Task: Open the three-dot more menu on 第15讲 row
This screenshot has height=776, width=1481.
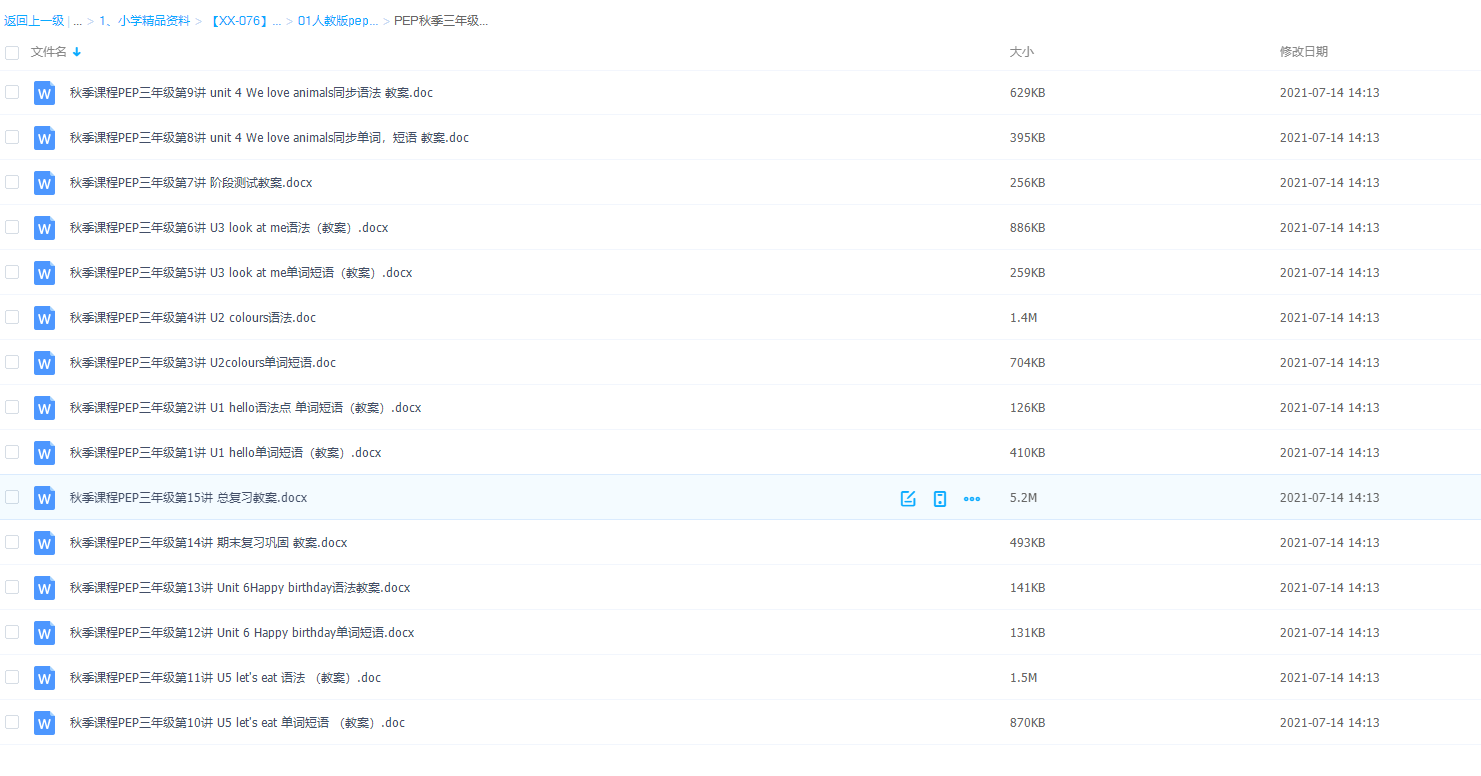Action: click(x=972, y=498)
